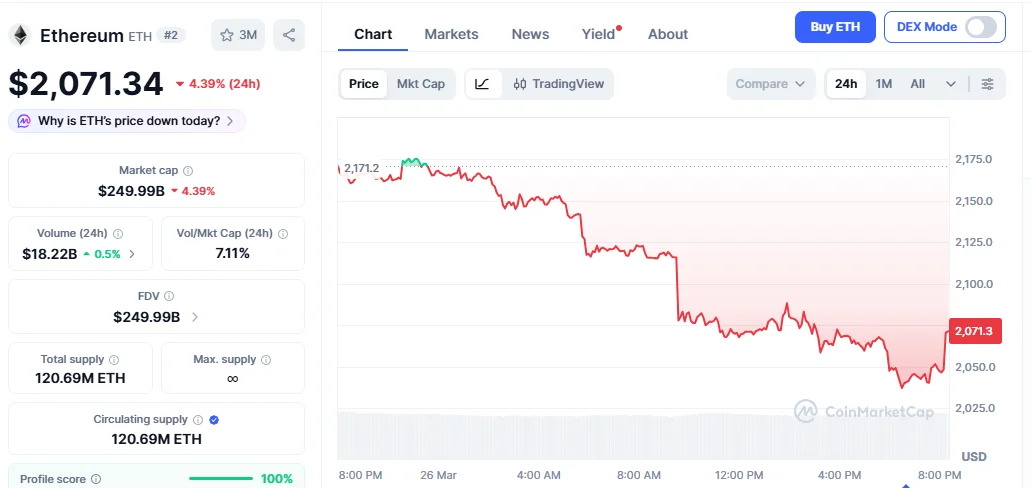The width and height of the screenshot is (1031, 488).
Task: Open TradingView candlestick chart
Action: 558,84
